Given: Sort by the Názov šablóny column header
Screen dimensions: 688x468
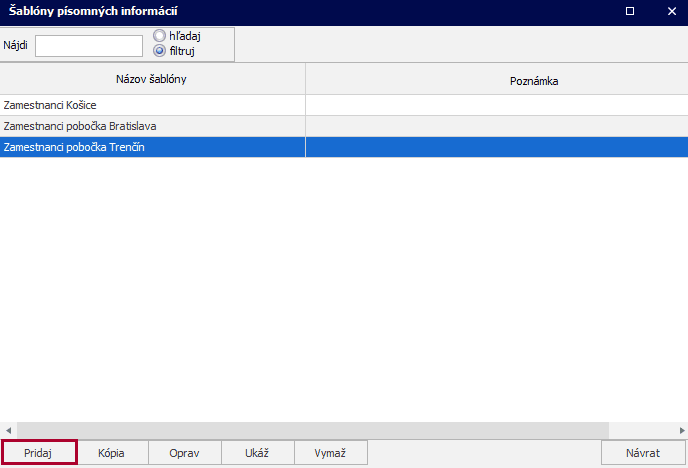Looking at the screenshot, I should click(152, 79).
